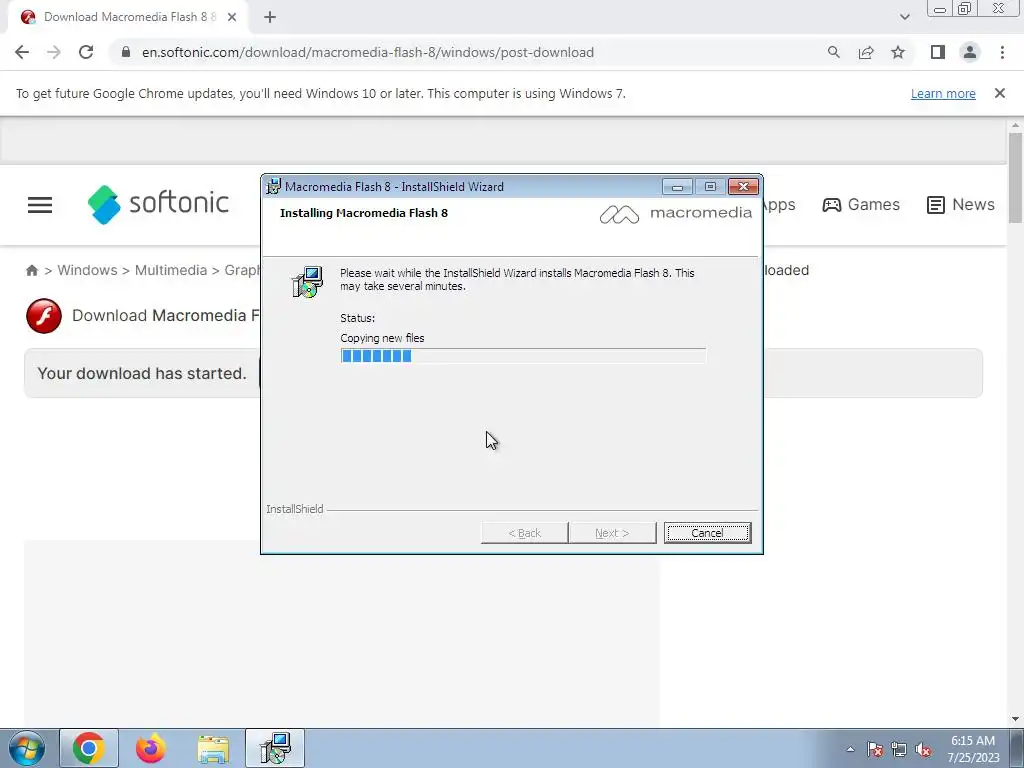Open the Windows Start orb

26,748
